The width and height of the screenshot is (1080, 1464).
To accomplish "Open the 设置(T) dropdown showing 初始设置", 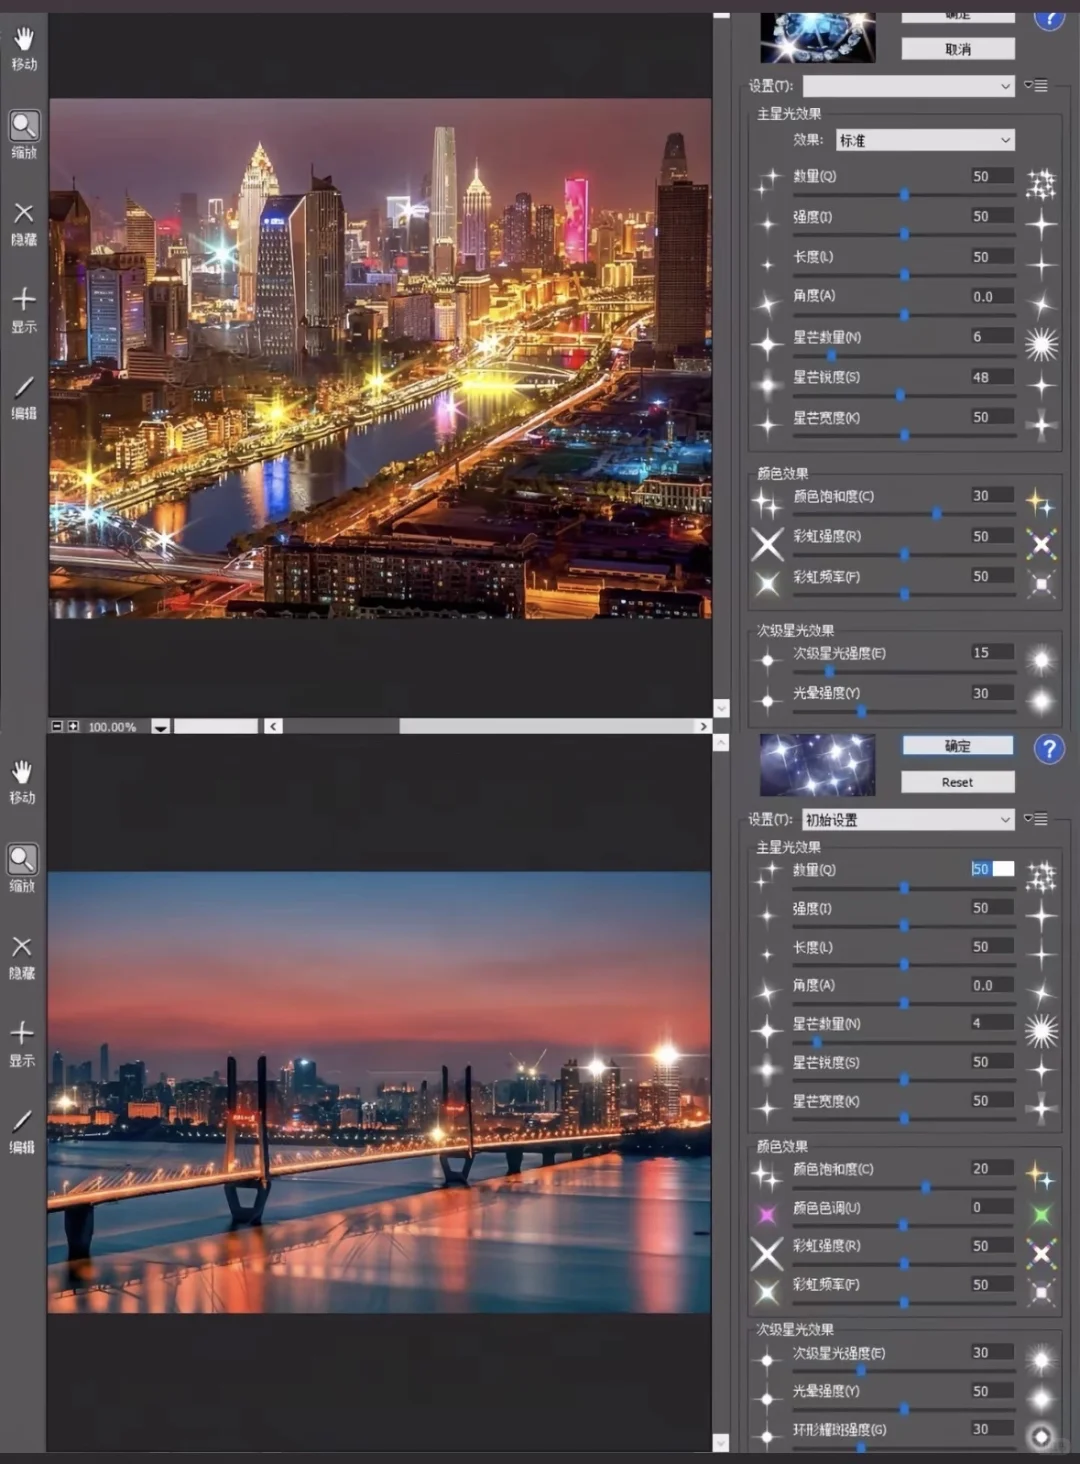I will point(909,820).
